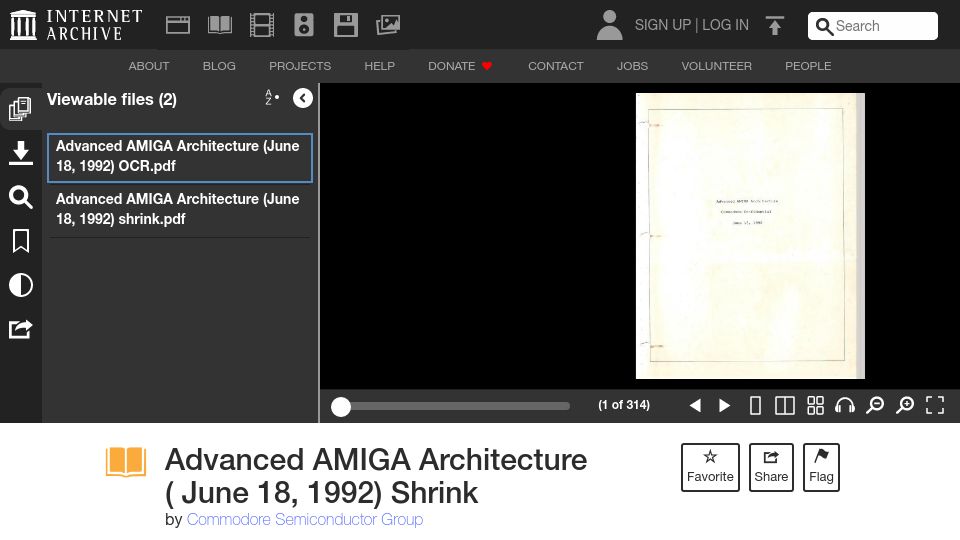Screen dimensions: 960x540
Task: Click the page scrubber slider handle
Action: tap(341, 407)
